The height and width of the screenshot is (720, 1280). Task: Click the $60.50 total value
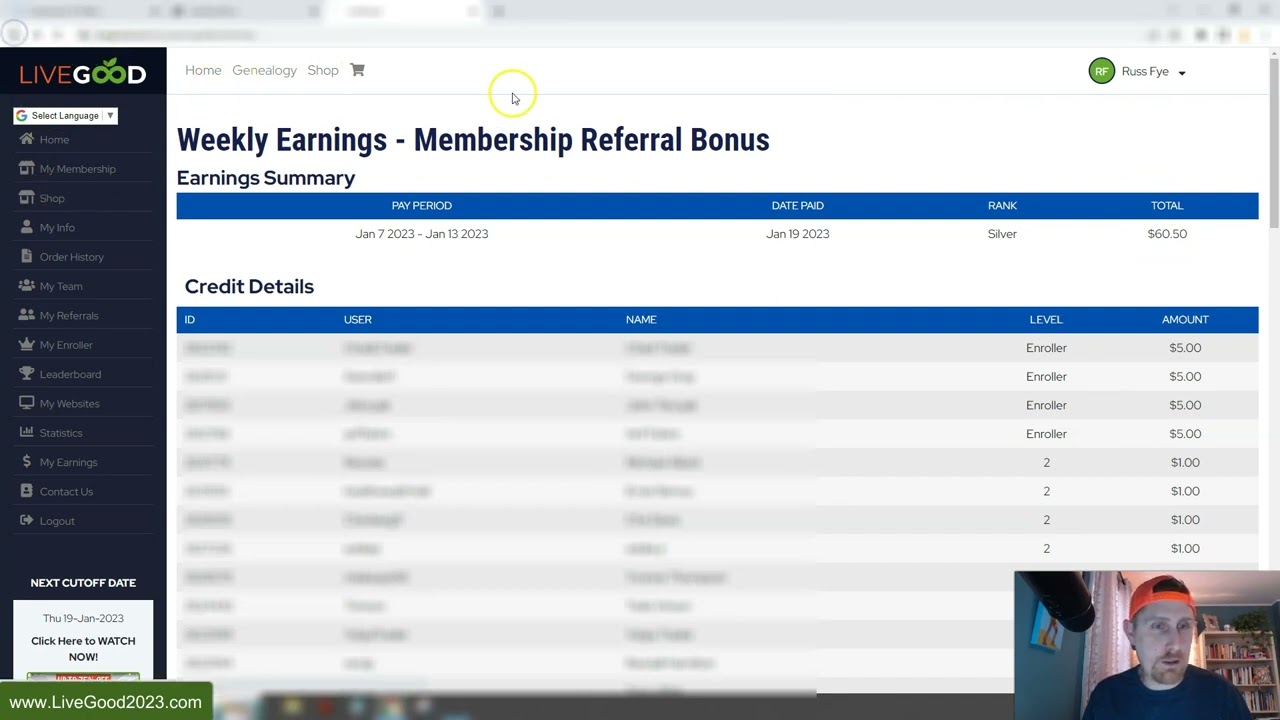point(1167,234)
